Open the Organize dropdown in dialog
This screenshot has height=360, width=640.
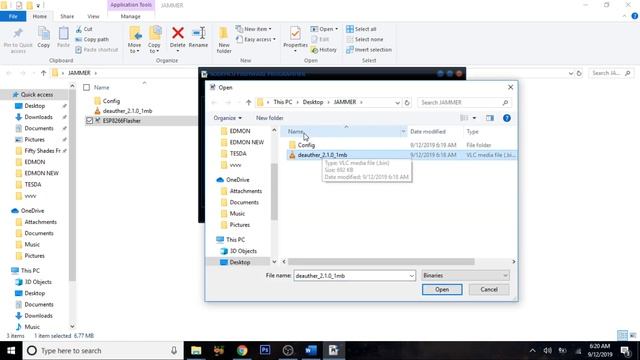tap(227, 118)
